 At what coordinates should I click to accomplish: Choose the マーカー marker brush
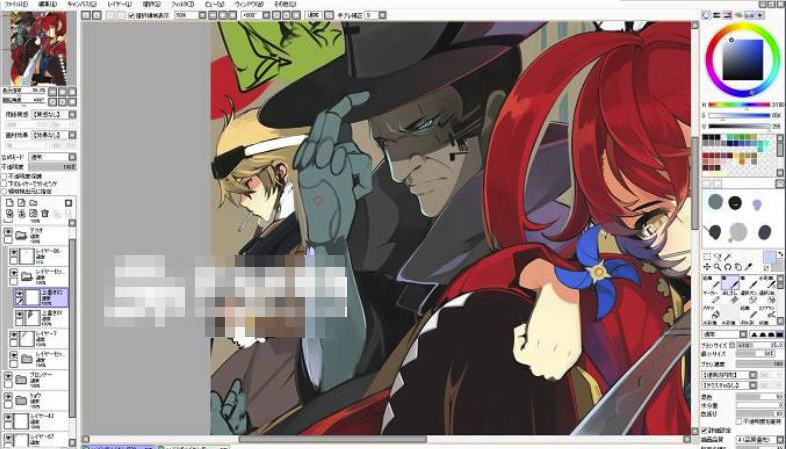tap(710, 296)
